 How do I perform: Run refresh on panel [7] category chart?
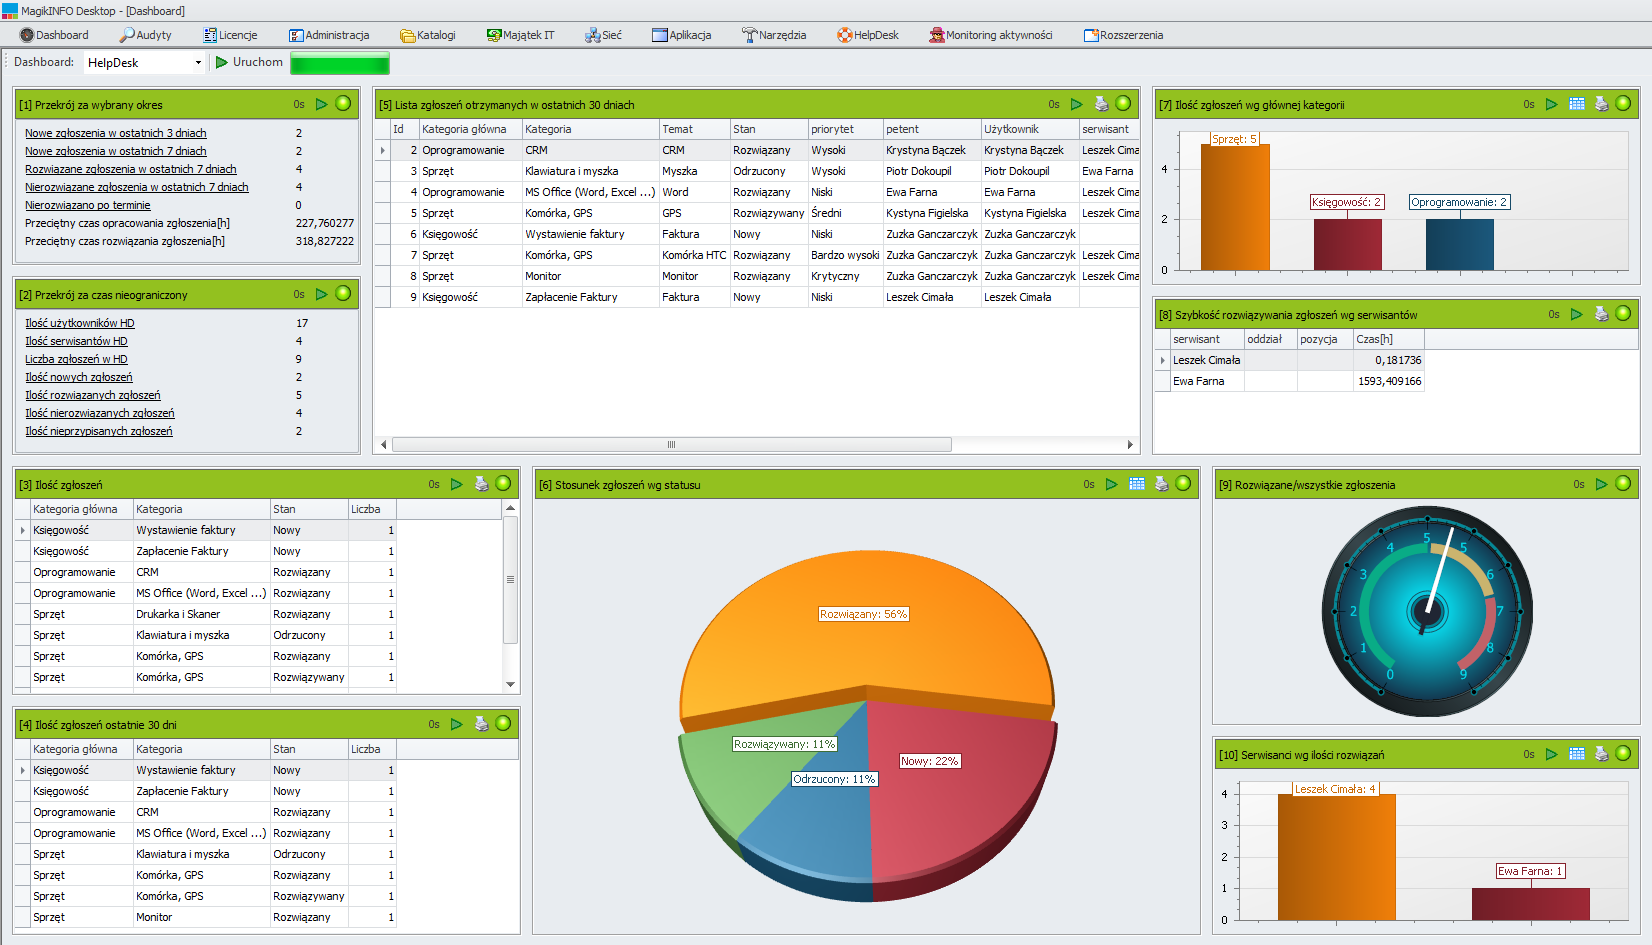pyautogui.click(x=1551, y=104)
